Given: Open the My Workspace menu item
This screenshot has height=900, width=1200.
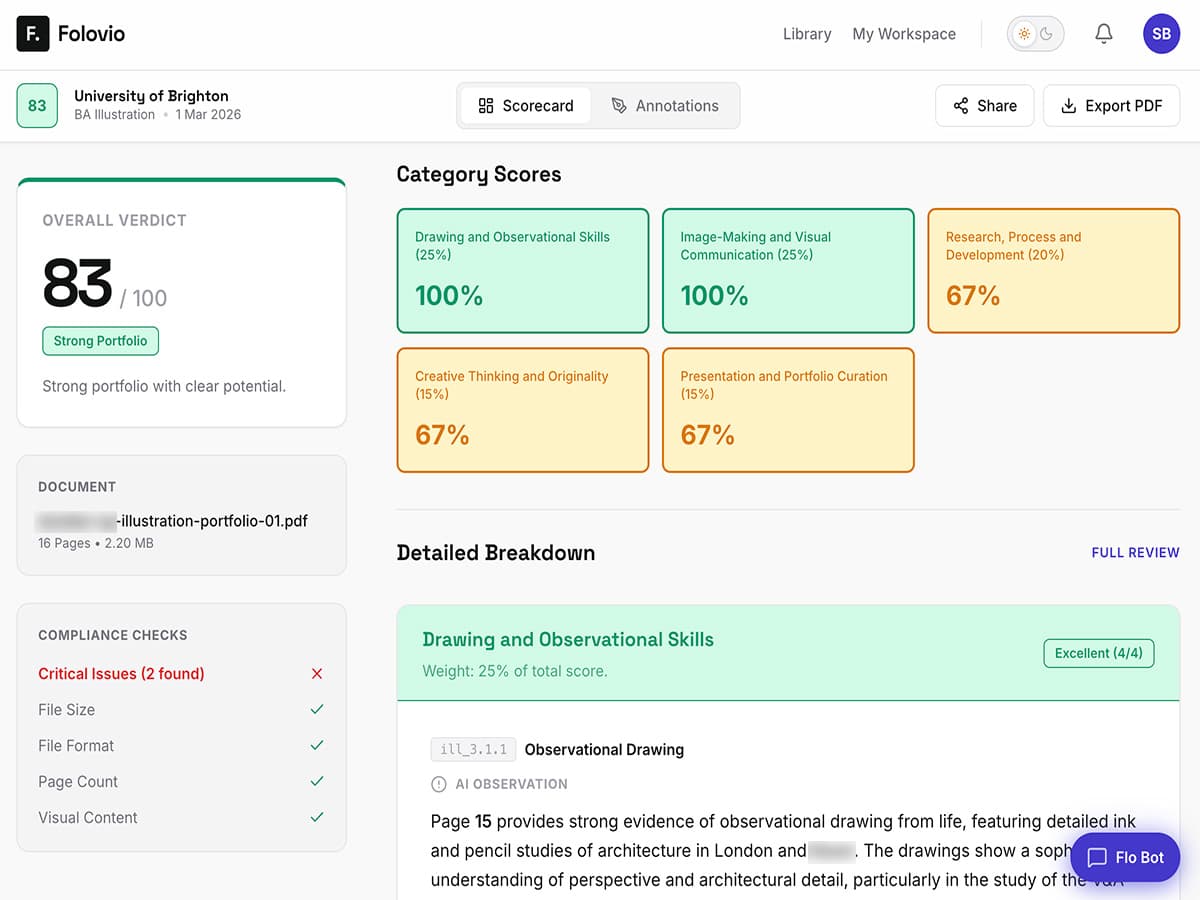Looking at the screenshot, I should coord(904,33).
